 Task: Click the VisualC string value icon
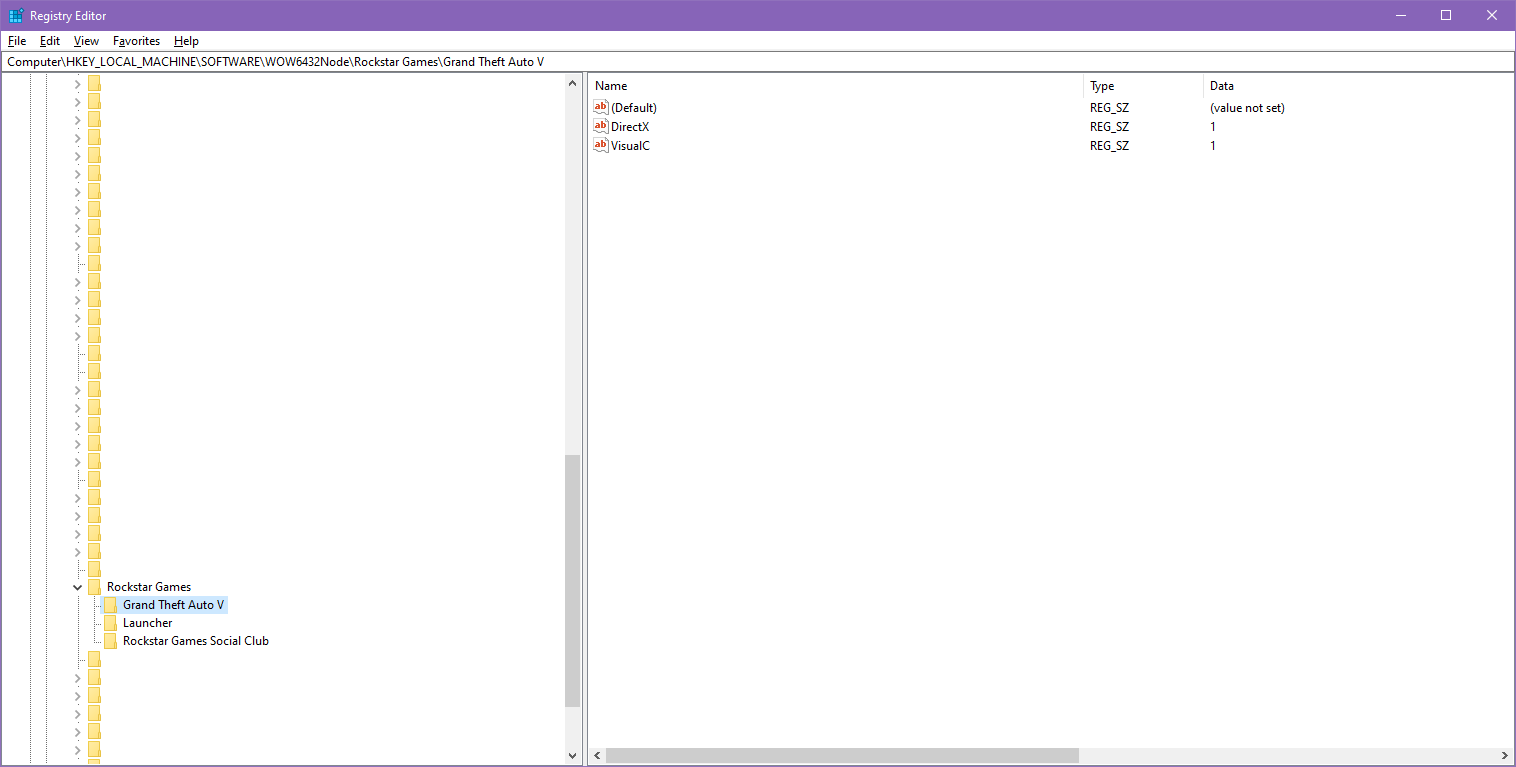[x=601, y=145]
